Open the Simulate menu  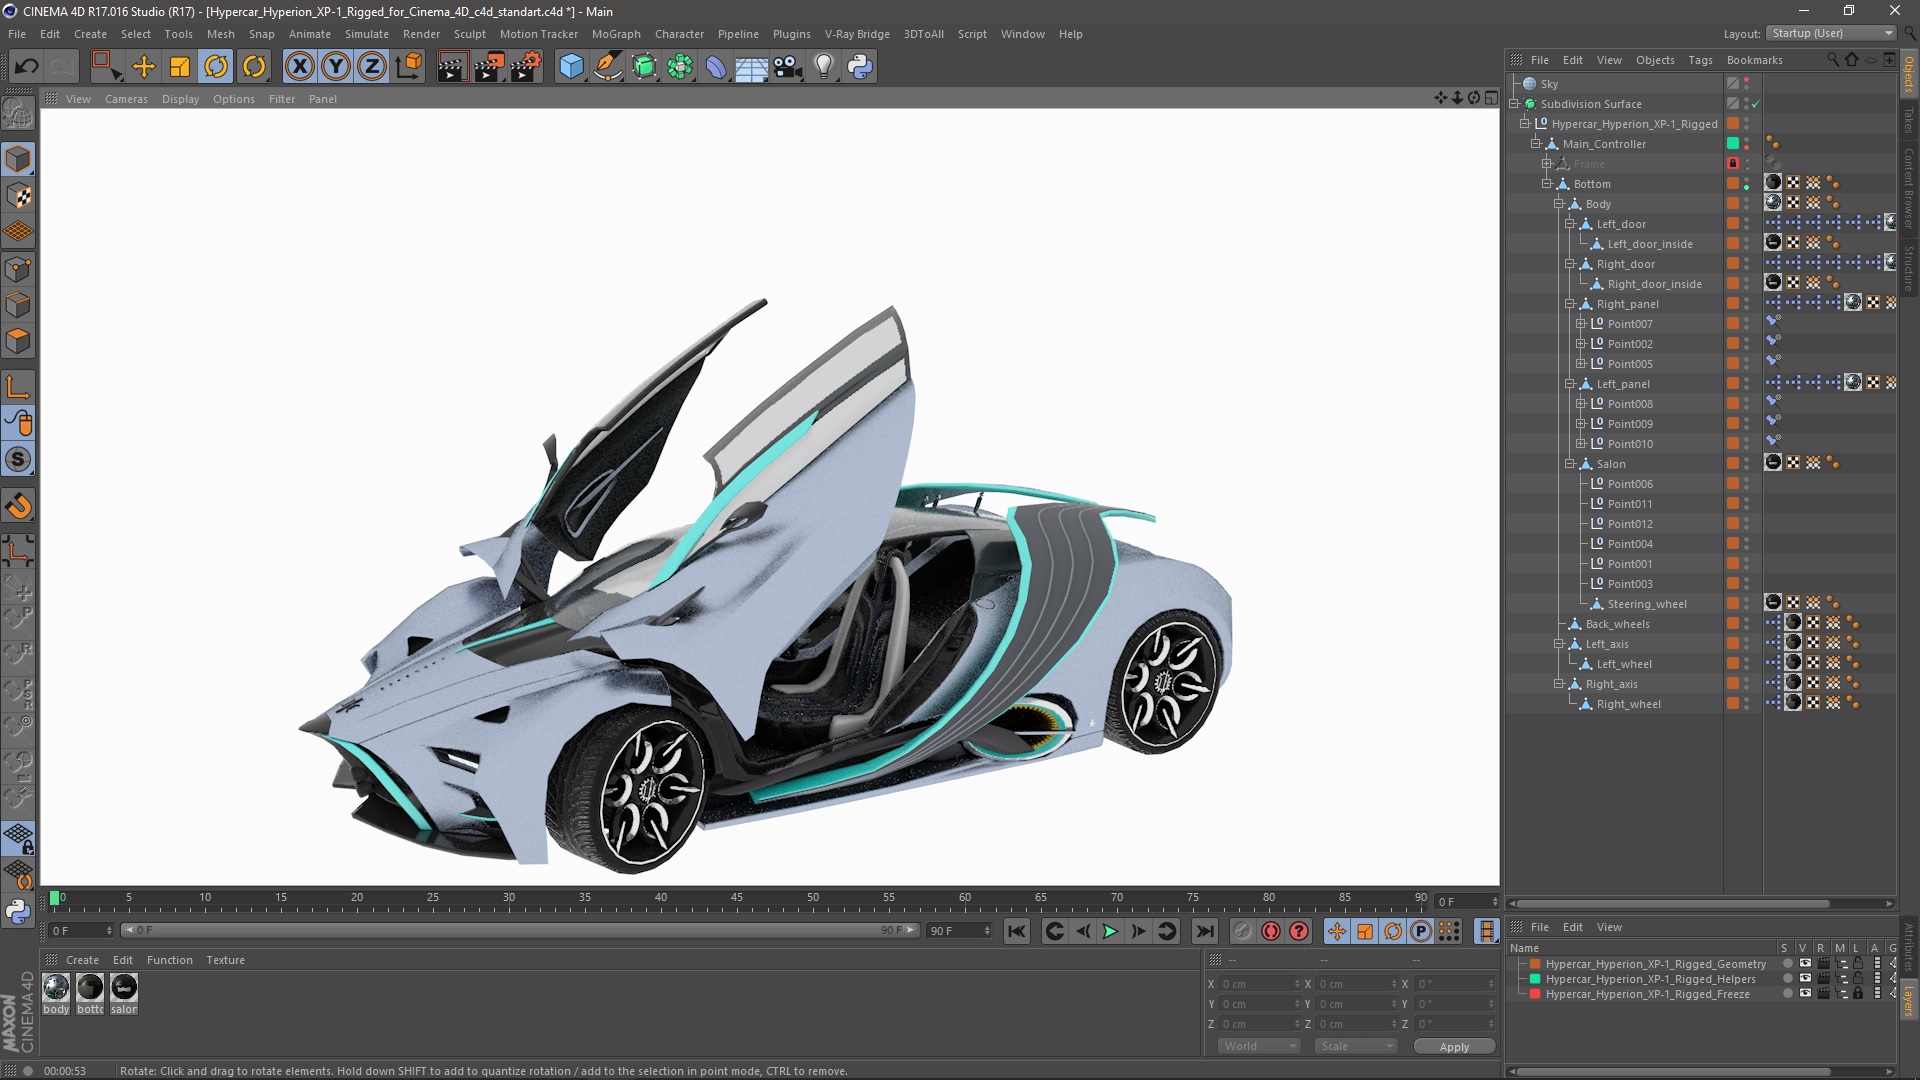(x=367, y=34)
